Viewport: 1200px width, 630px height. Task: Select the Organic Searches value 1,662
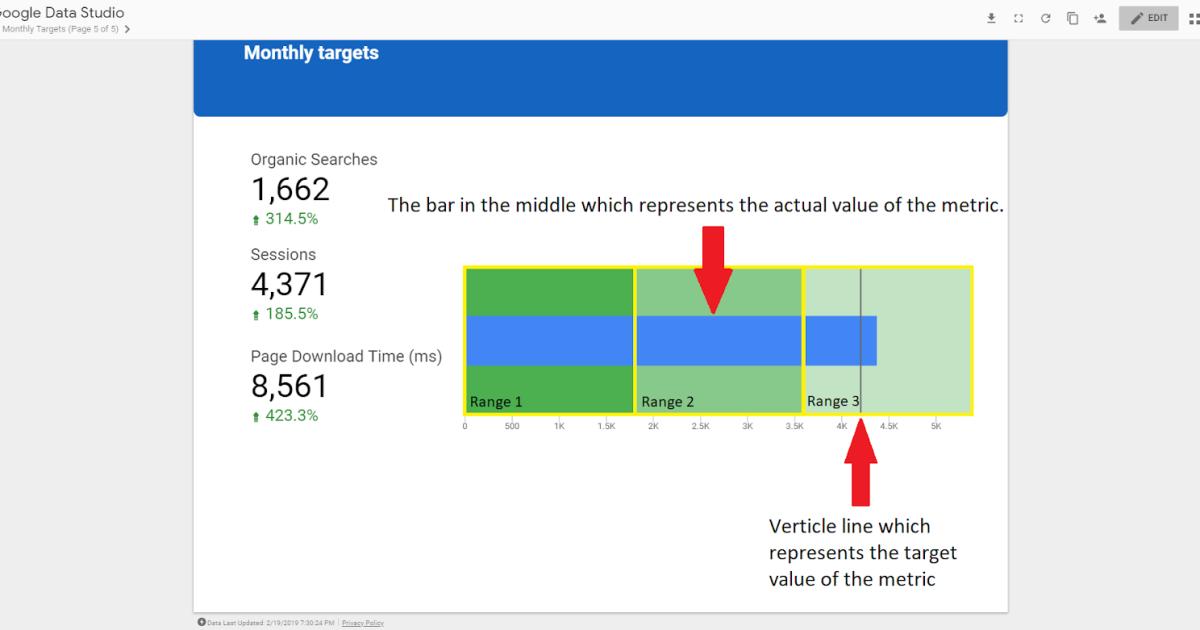(289, 189)
